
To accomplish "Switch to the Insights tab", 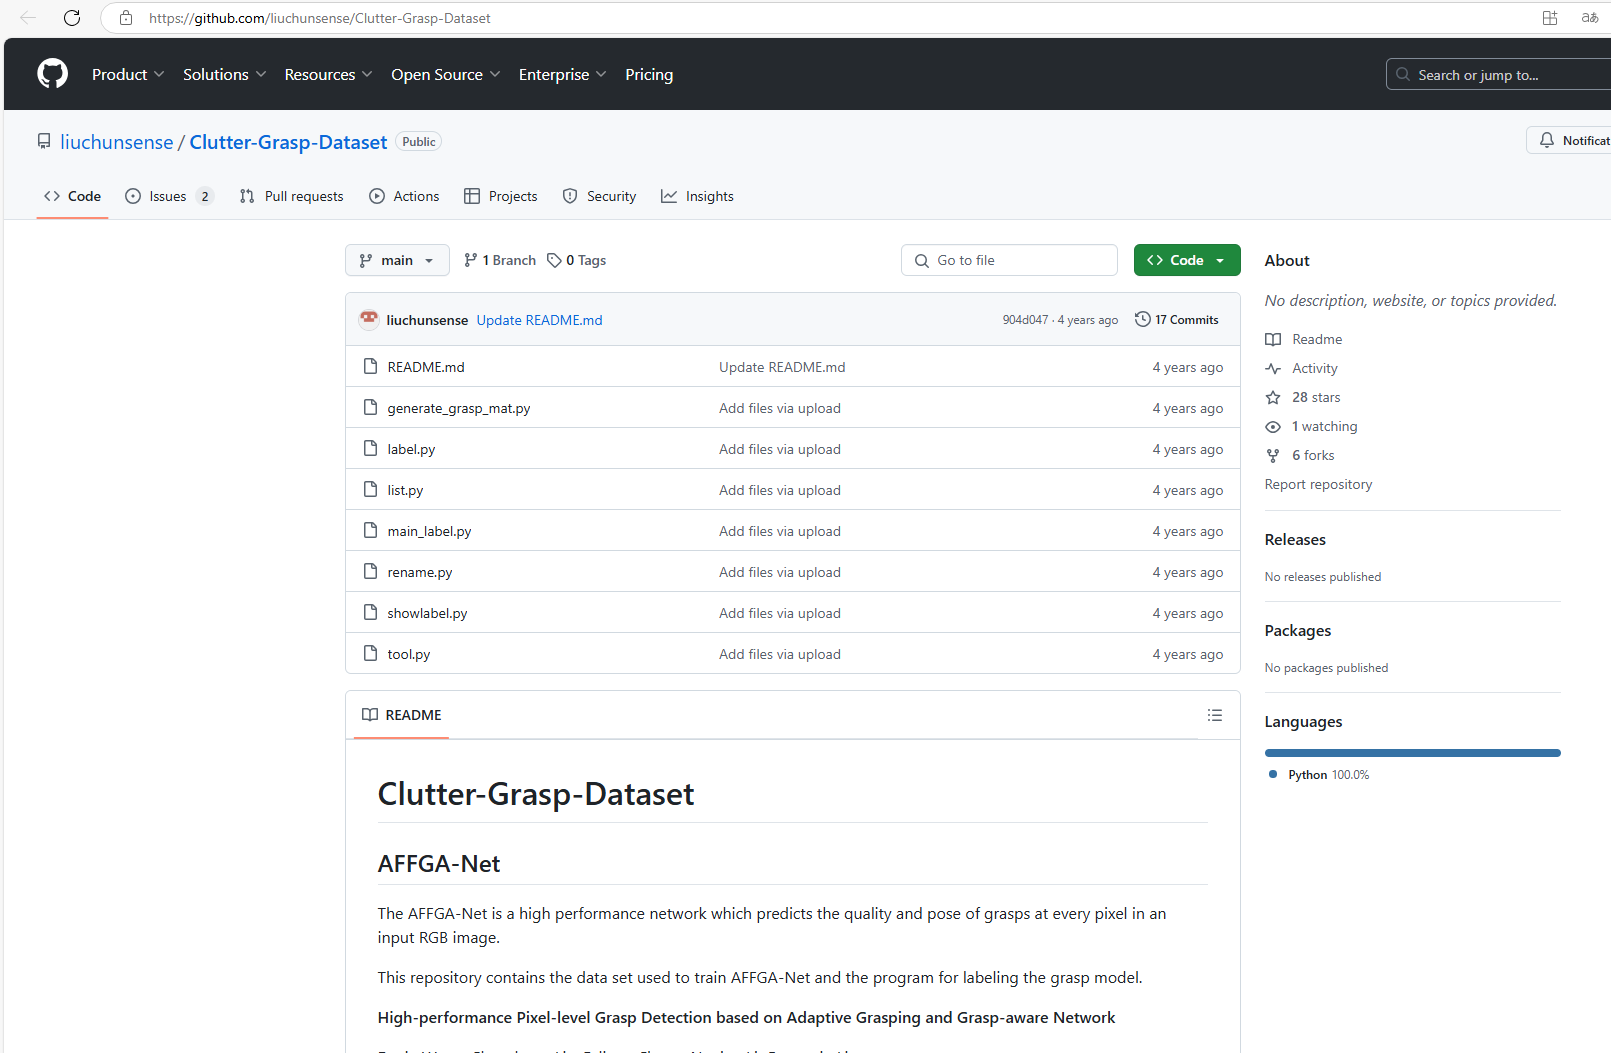I will pyautogui.click(x=697, y=196).
